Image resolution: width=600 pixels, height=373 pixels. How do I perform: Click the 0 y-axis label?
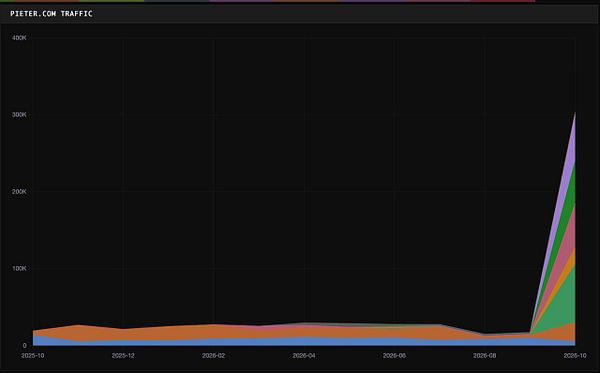[x=24, y=345]
